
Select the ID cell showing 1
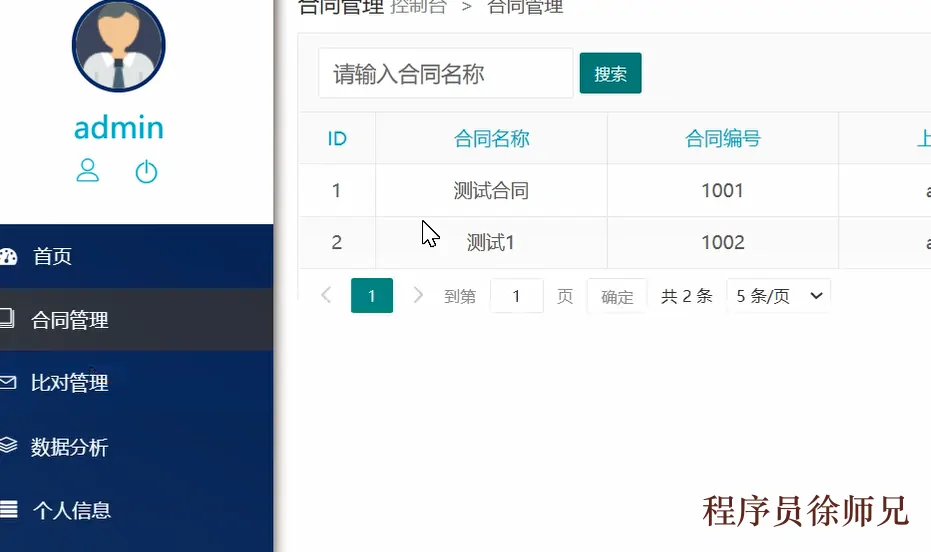point(337,191)
